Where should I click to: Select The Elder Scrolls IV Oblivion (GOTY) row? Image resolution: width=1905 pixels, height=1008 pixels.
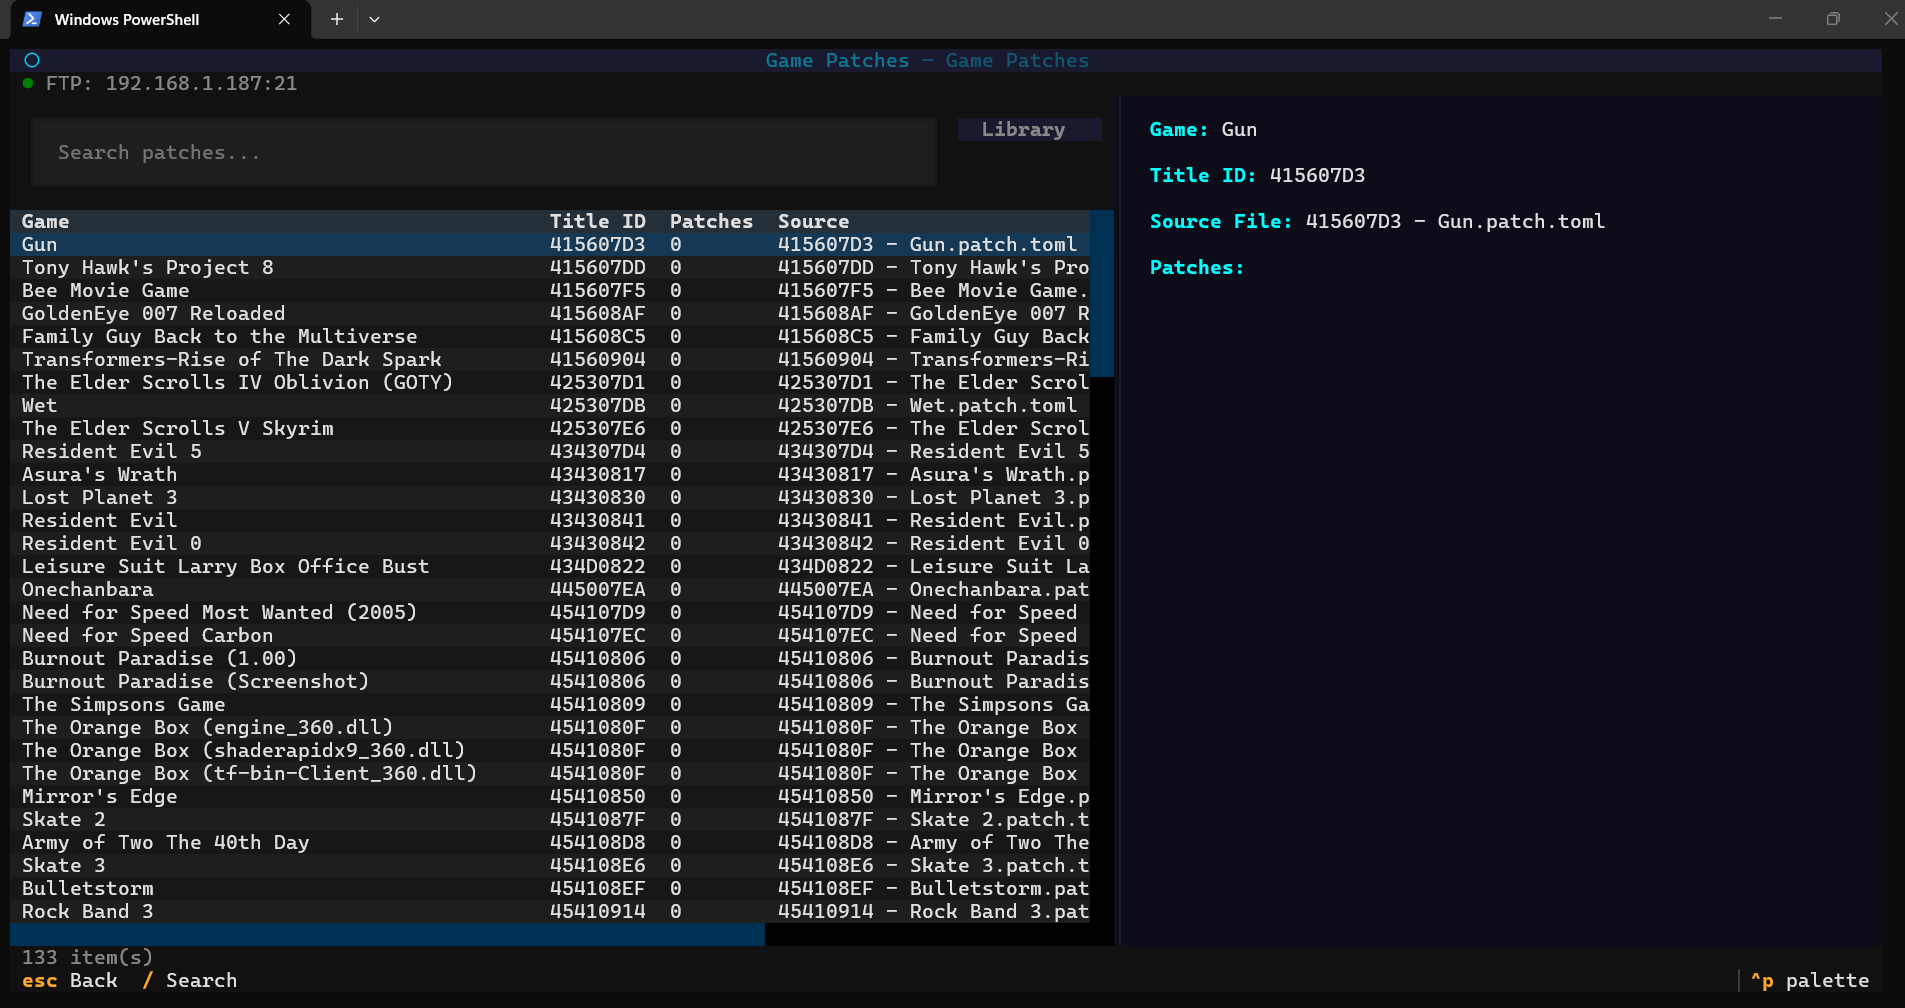550,382
